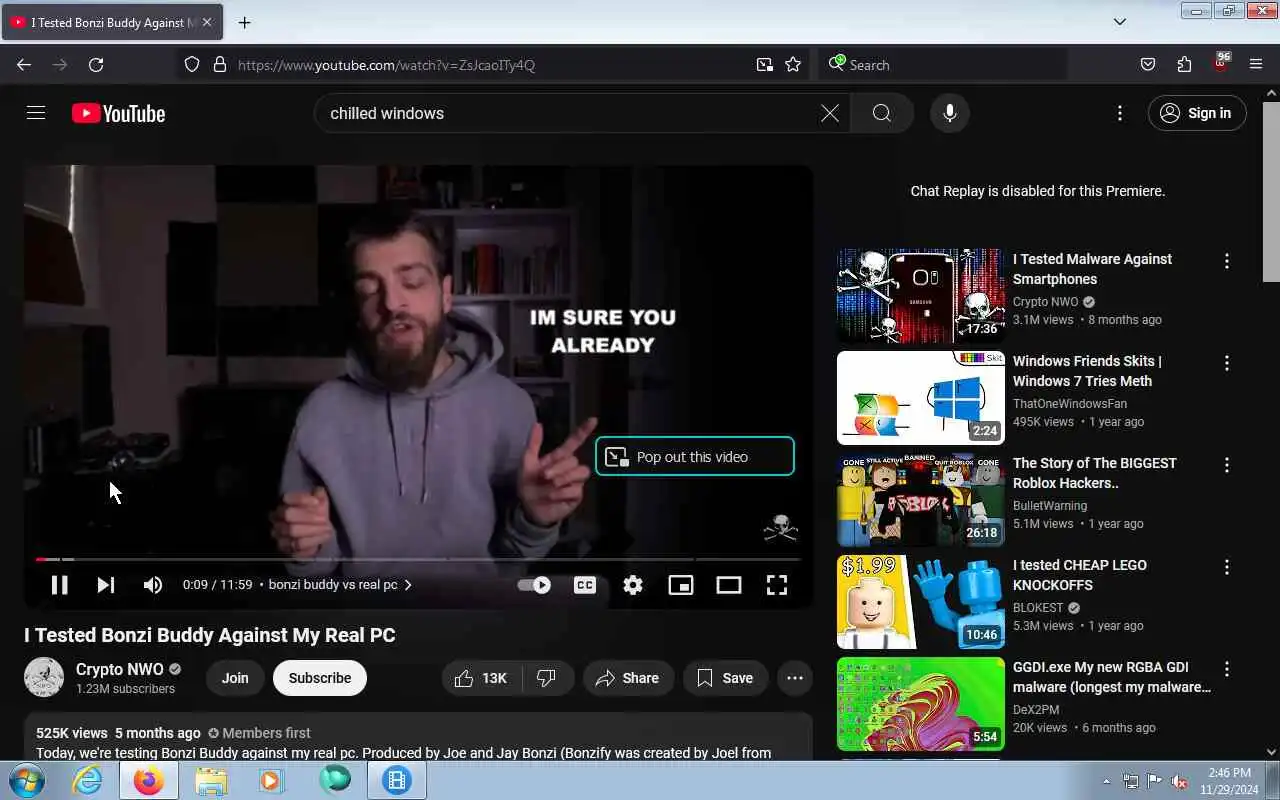List all tabs dropdown arrow
Image resolution: width=1280 pixels, height=800 pixels.
coord(1120,22)
